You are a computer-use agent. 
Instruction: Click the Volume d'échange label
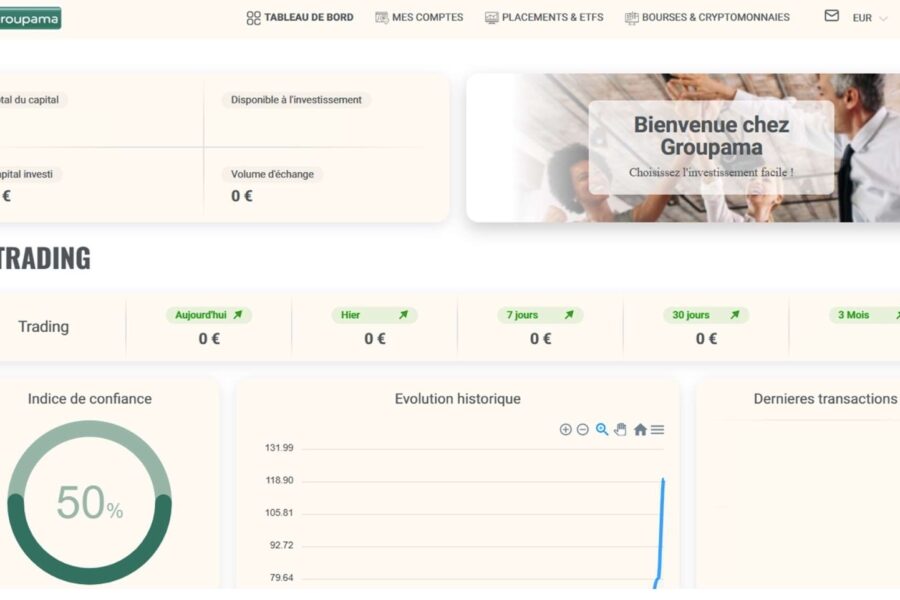[272, 174]
